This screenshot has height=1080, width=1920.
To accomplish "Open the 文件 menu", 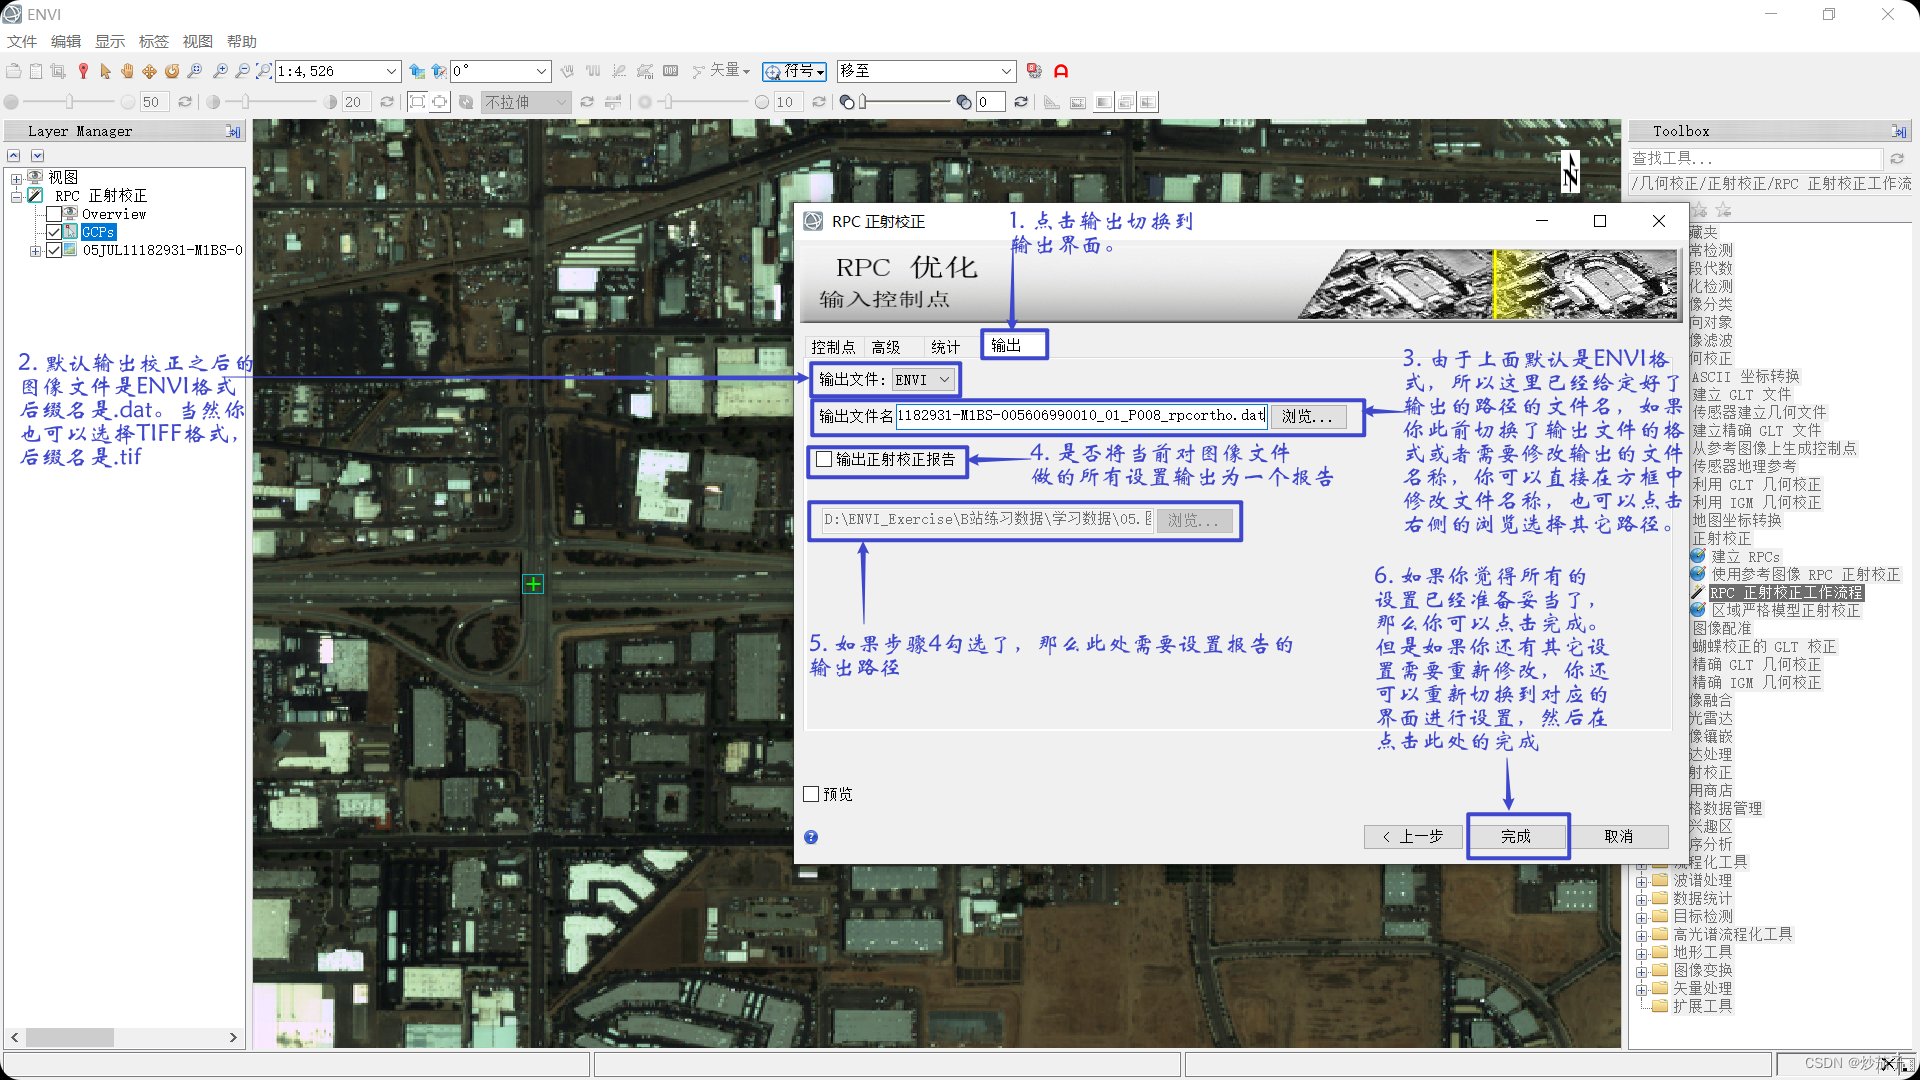I will (21, 41).
